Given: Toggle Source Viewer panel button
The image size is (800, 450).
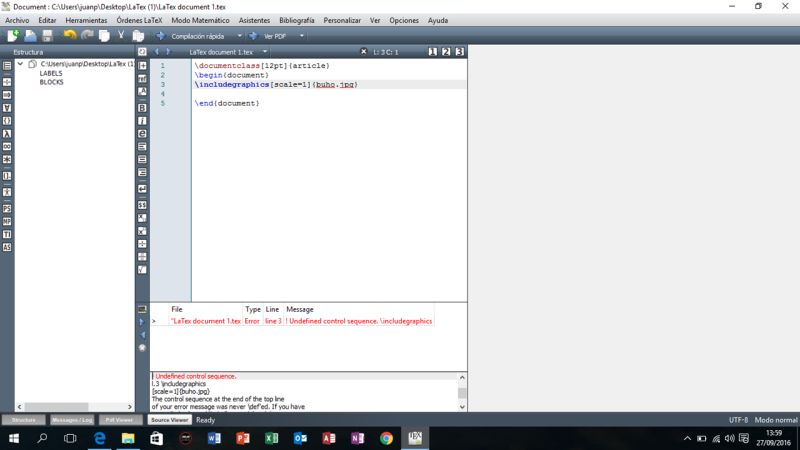Looking at the screenshot, I should click(169, 420).
